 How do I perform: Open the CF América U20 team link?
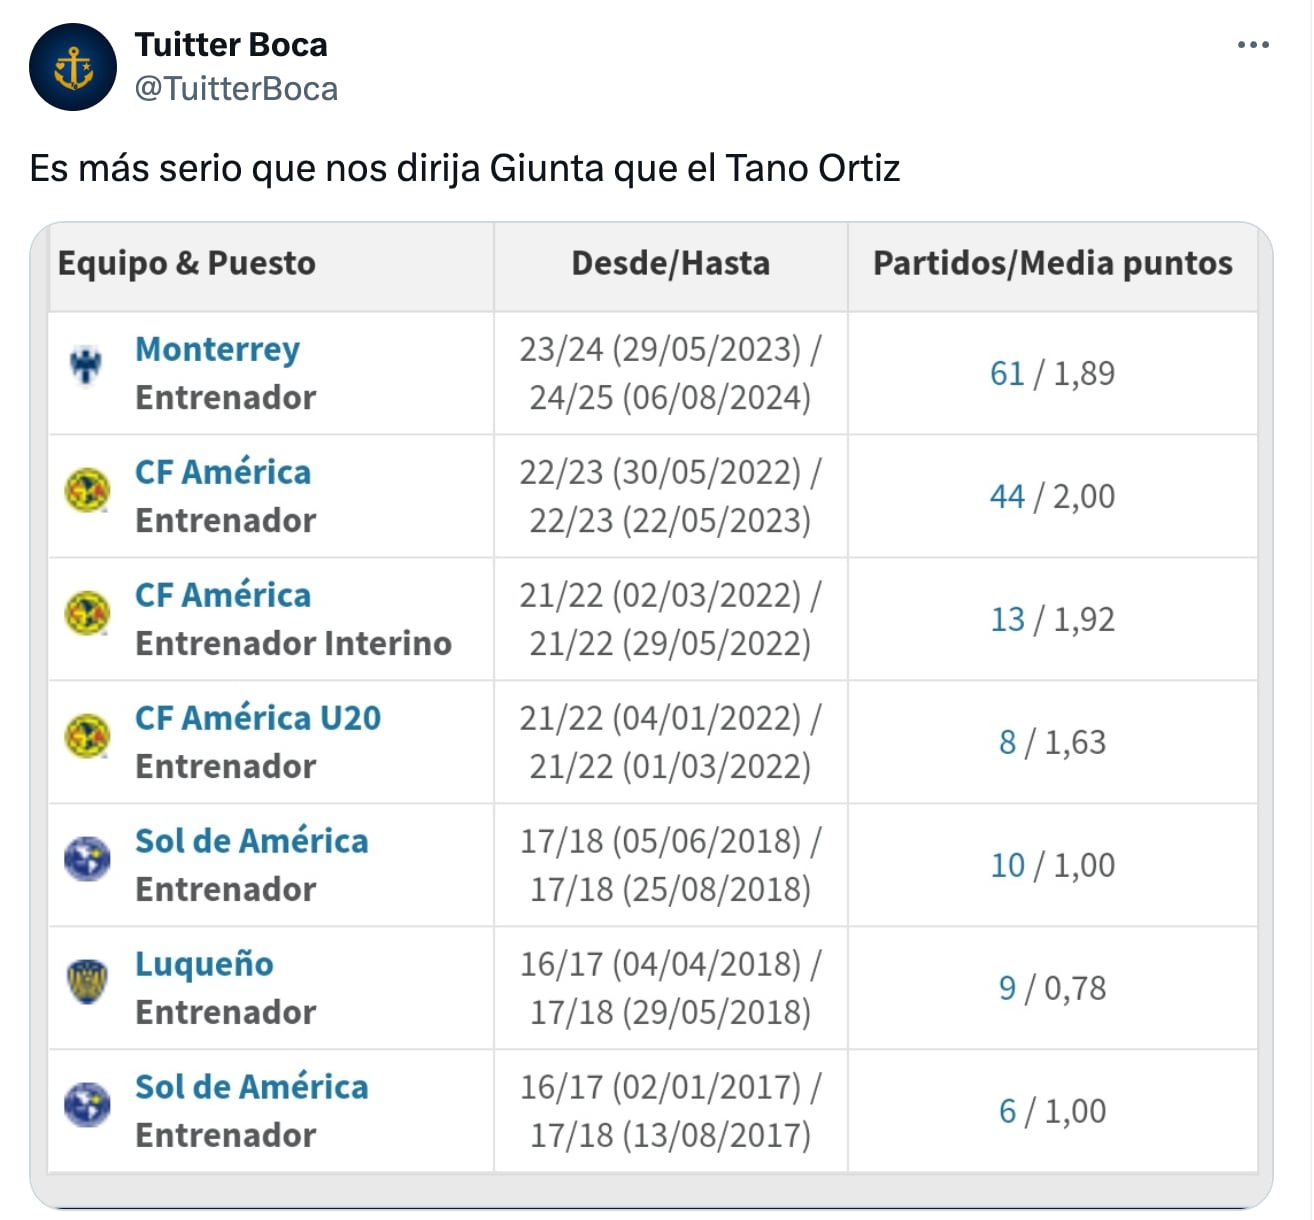click(258, 718)
